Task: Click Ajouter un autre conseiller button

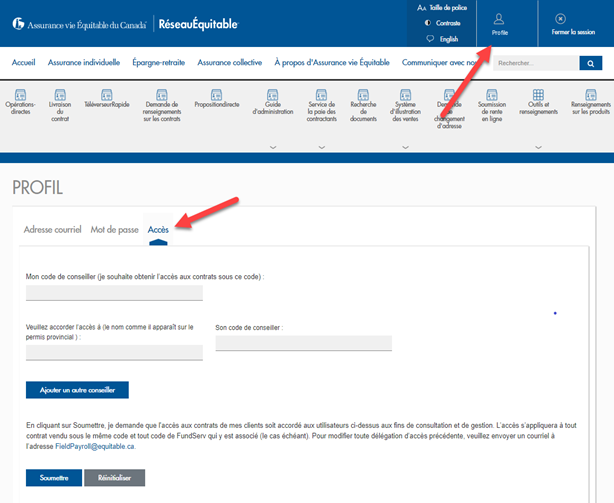Action: (77, 389)
